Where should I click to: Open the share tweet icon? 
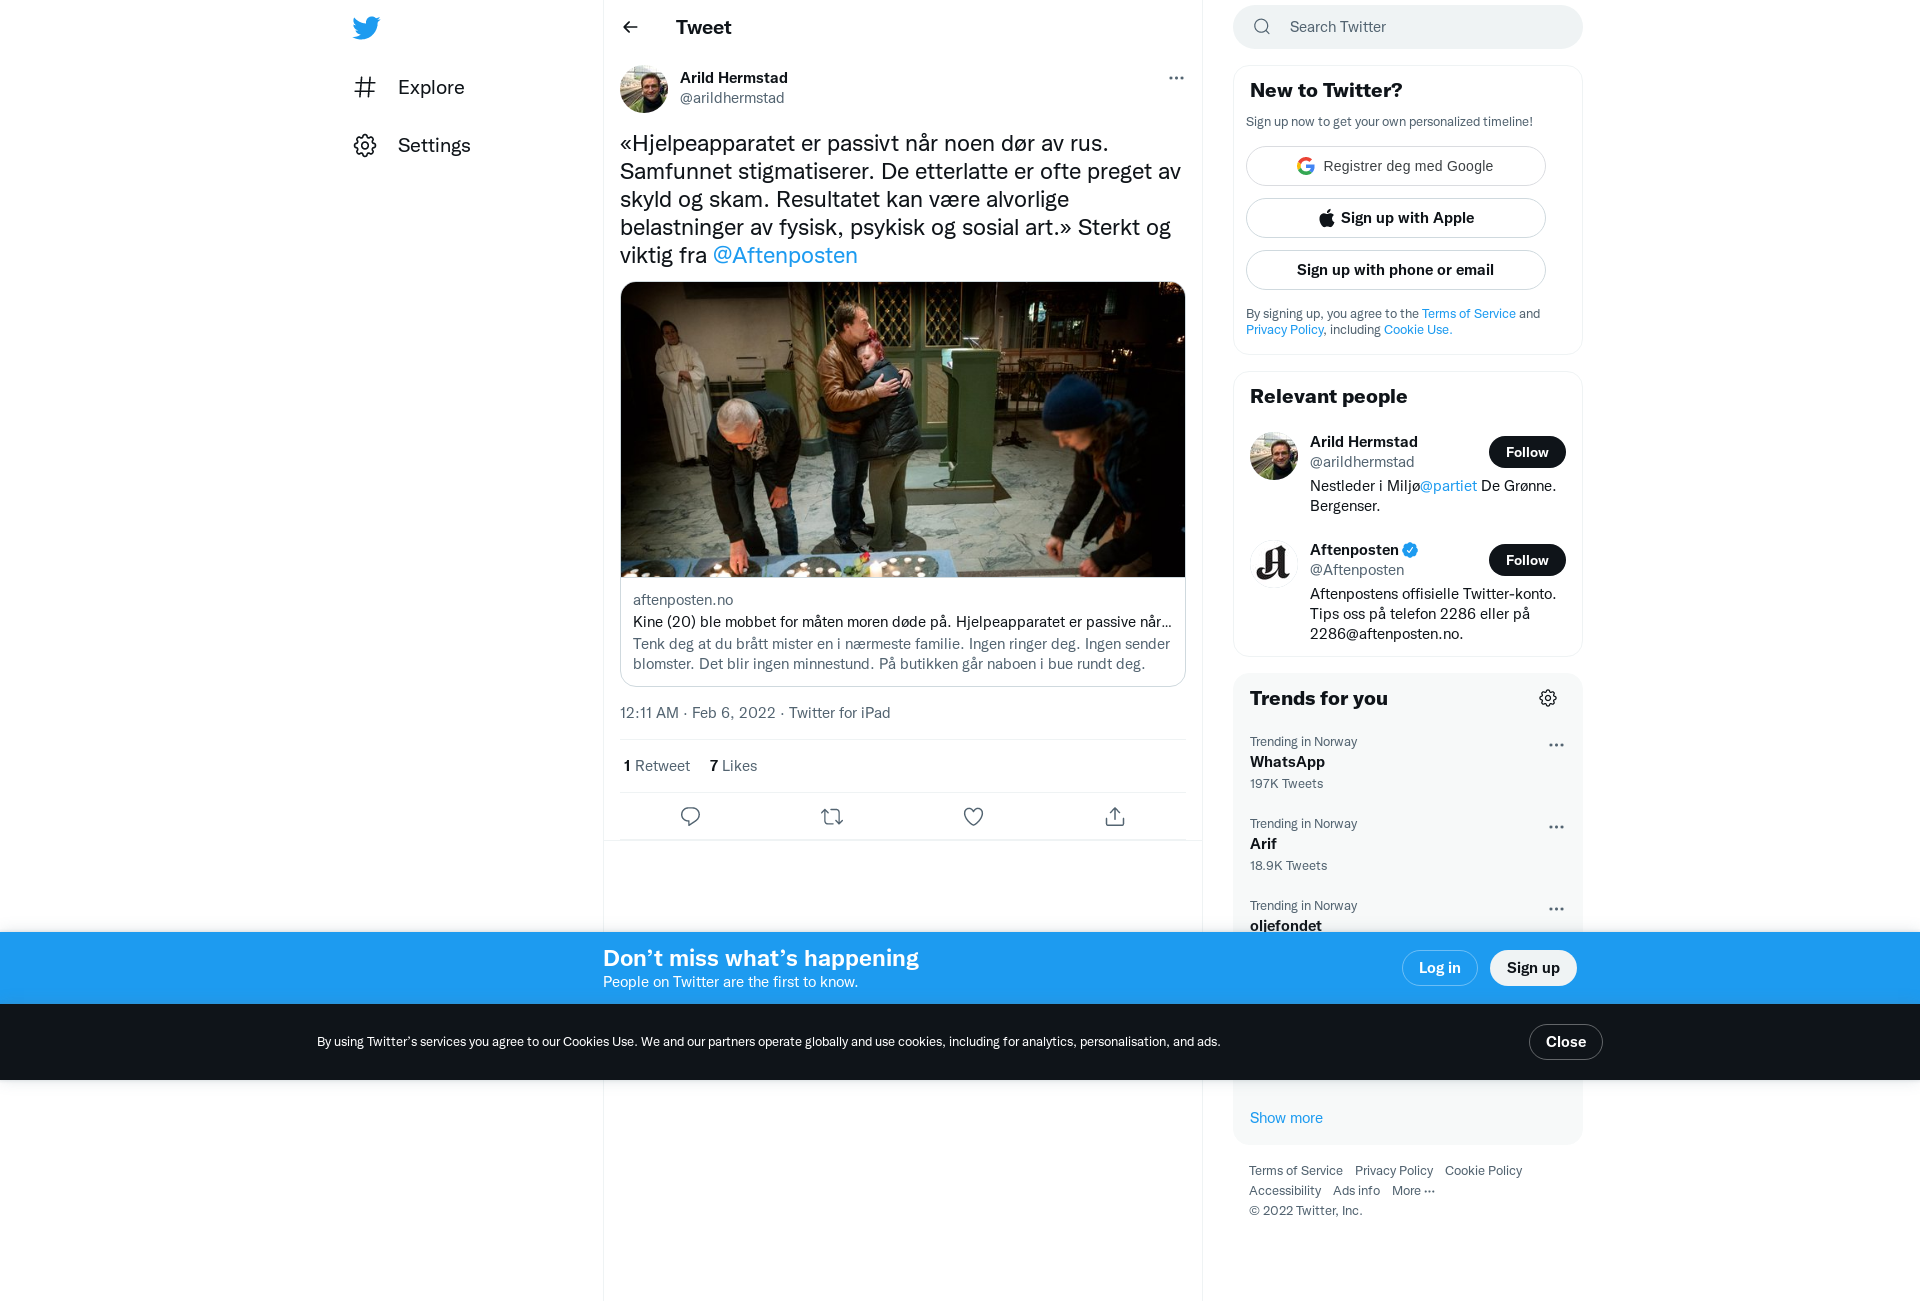[x=1115, y=817]
